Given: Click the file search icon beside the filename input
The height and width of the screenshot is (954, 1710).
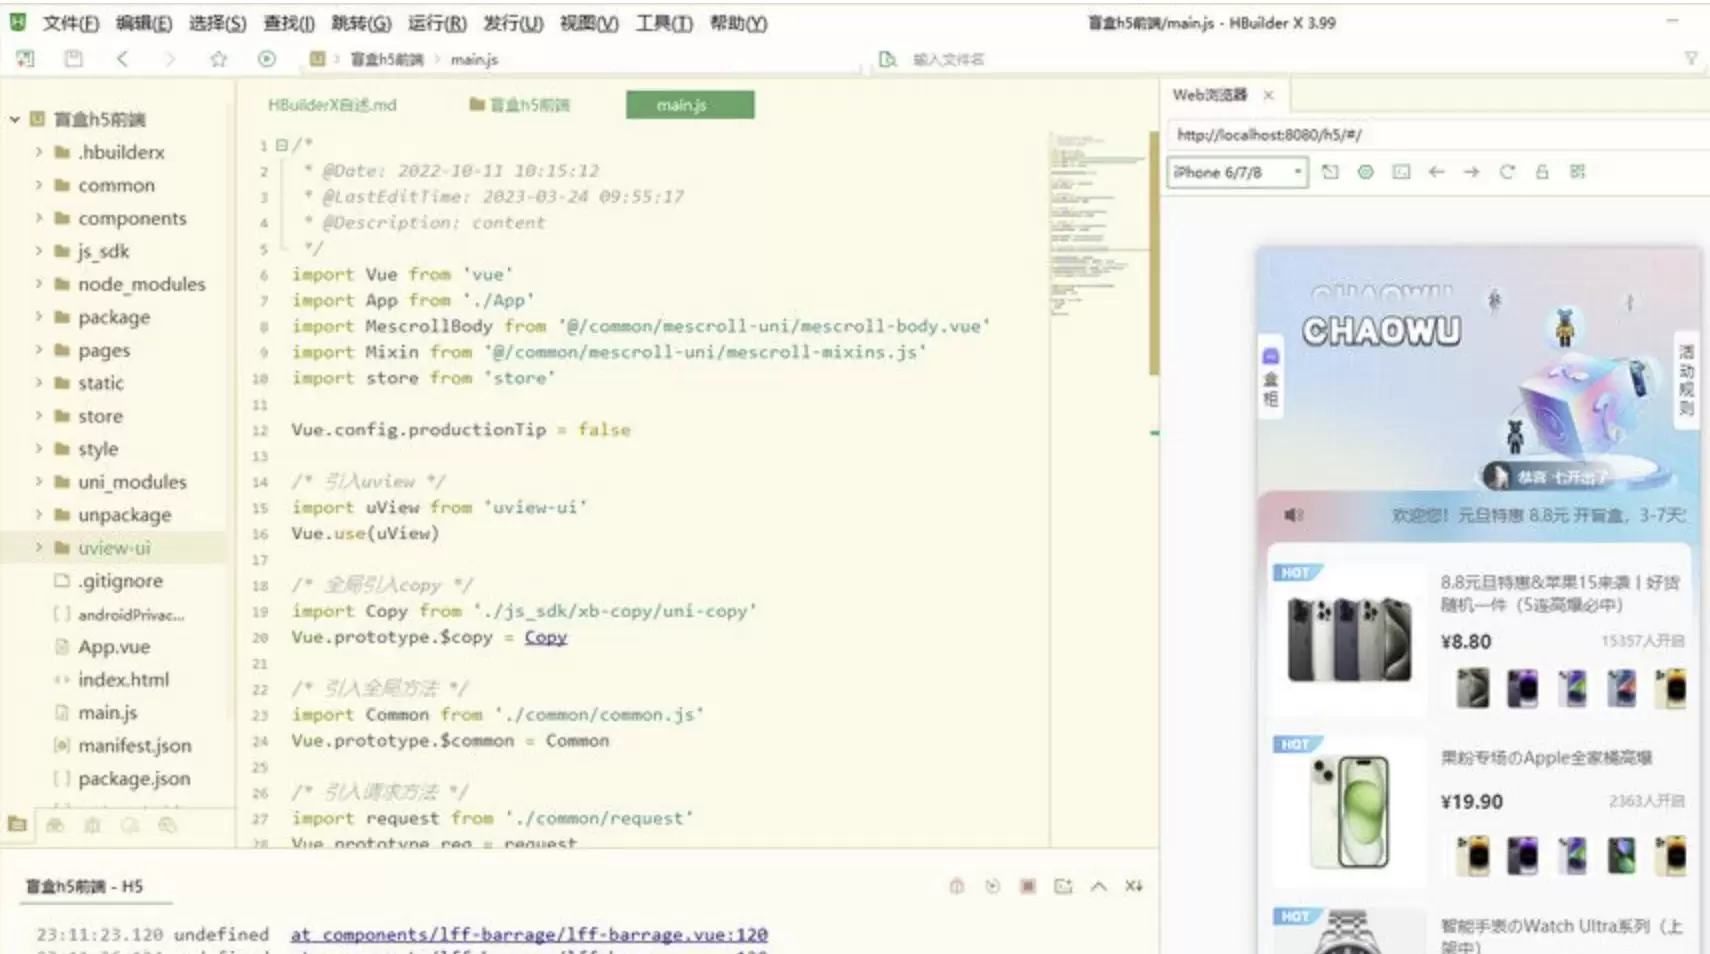Looking at the screenshot, I should [887, 59].
